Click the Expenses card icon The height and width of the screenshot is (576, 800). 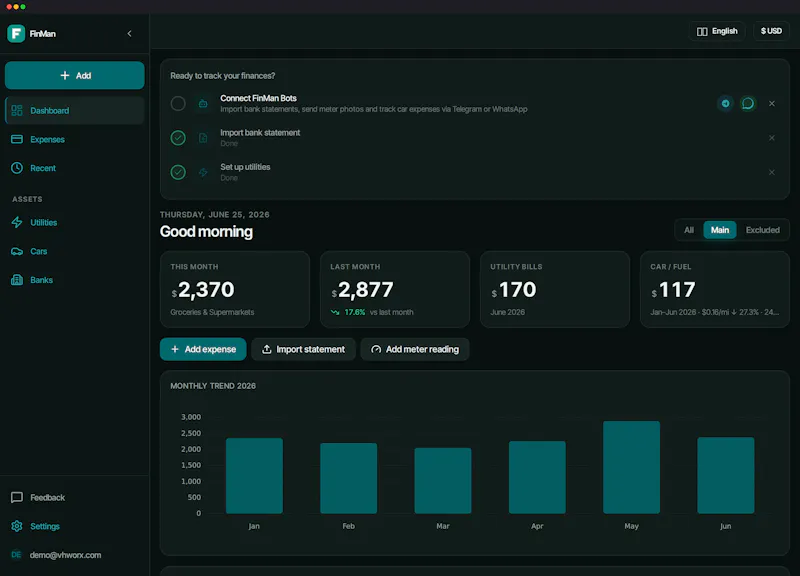pyautogui.click(x=17, y=139)
